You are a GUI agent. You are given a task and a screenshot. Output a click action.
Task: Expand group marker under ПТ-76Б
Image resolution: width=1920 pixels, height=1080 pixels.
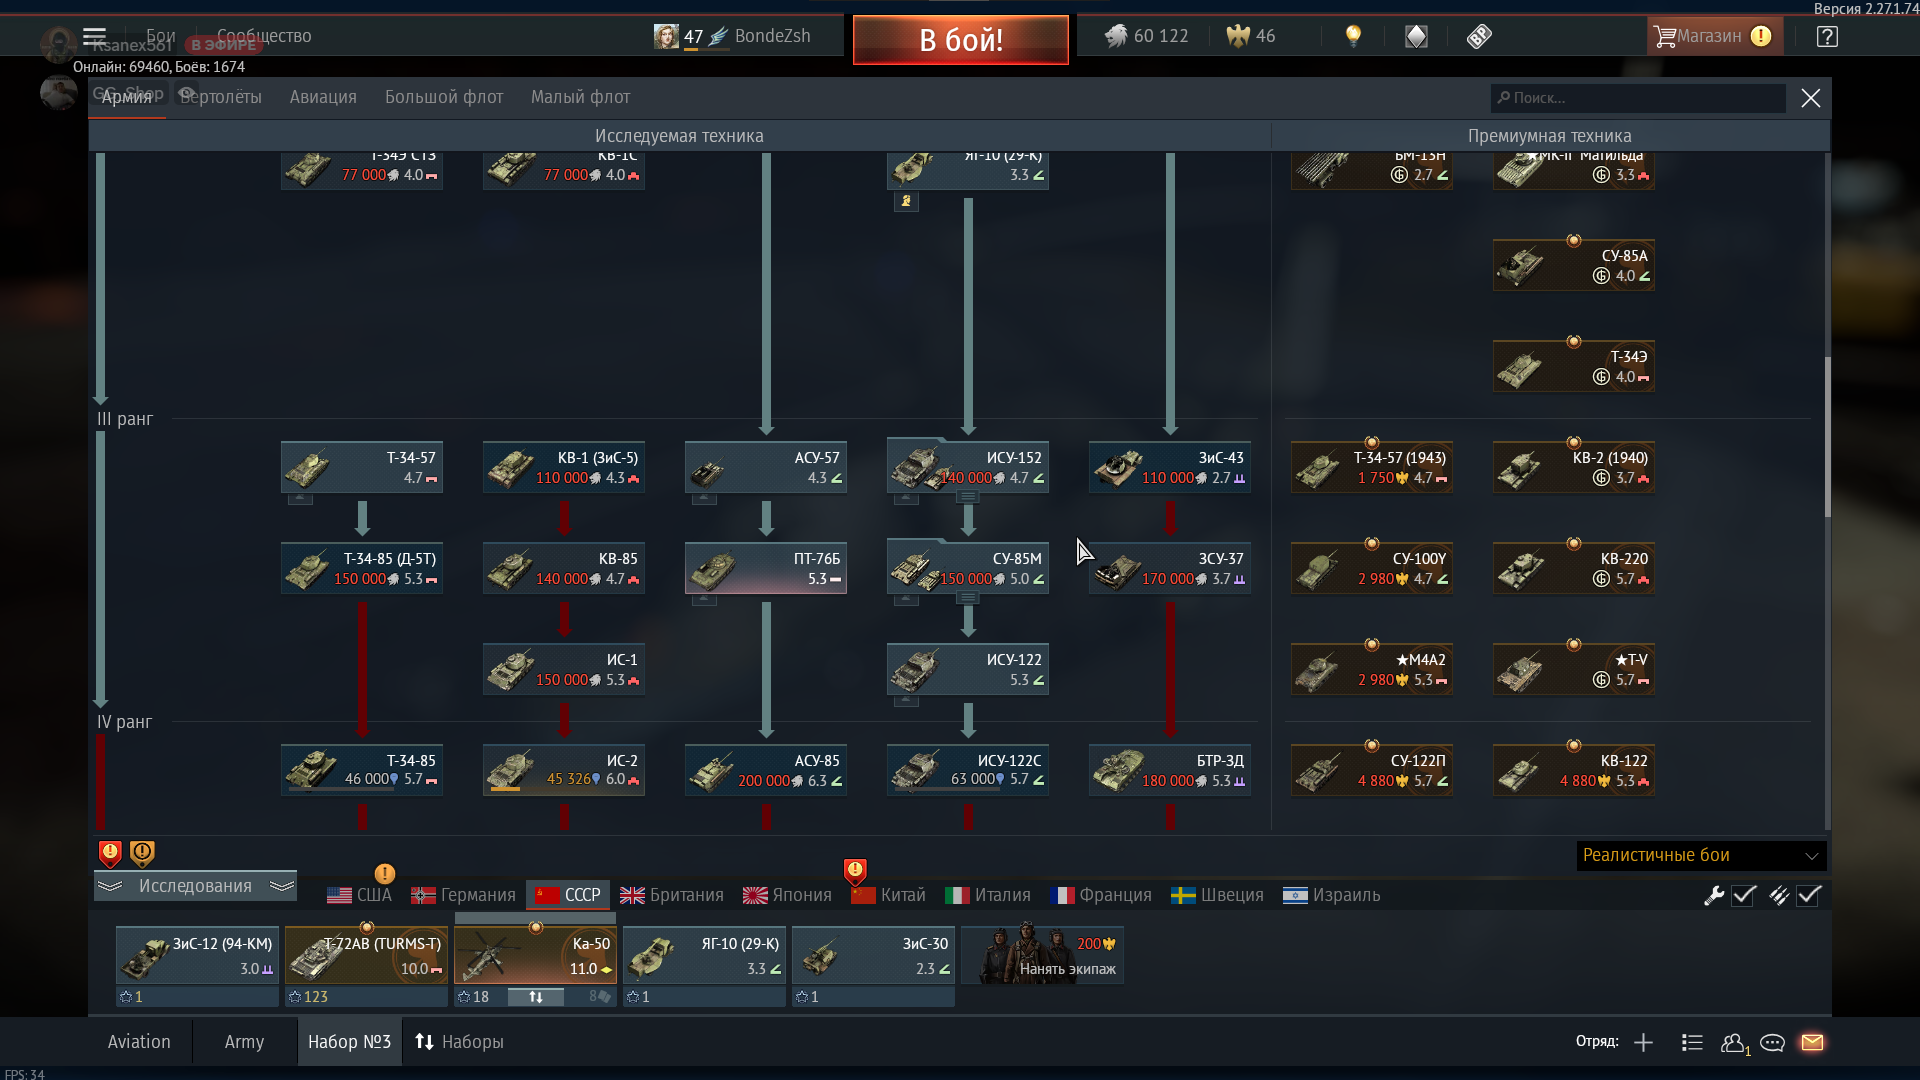tap(704, 599)
